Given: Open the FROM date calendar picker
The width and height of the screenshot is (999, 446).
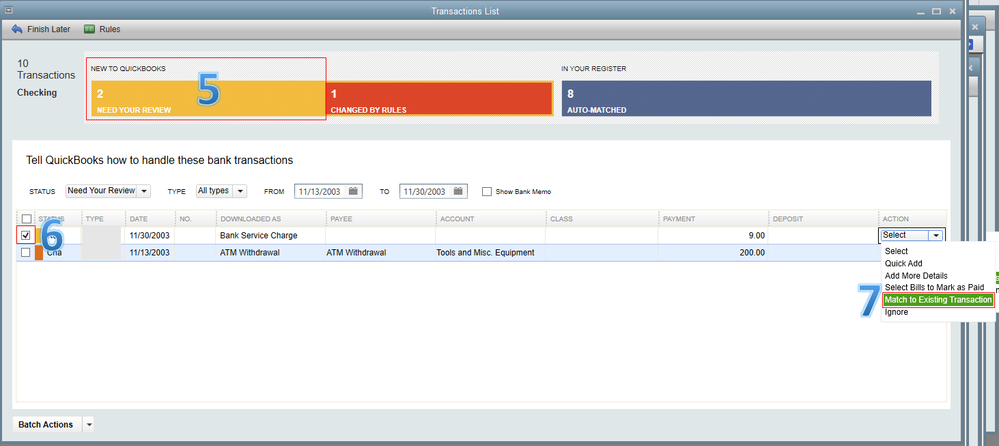Looking at the screenshot, I should pyautogui.click(x=353, y=191).
